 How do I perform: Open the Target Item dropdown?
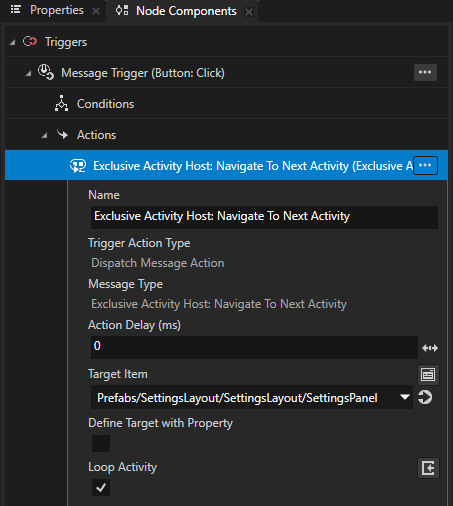click(405, 397)
